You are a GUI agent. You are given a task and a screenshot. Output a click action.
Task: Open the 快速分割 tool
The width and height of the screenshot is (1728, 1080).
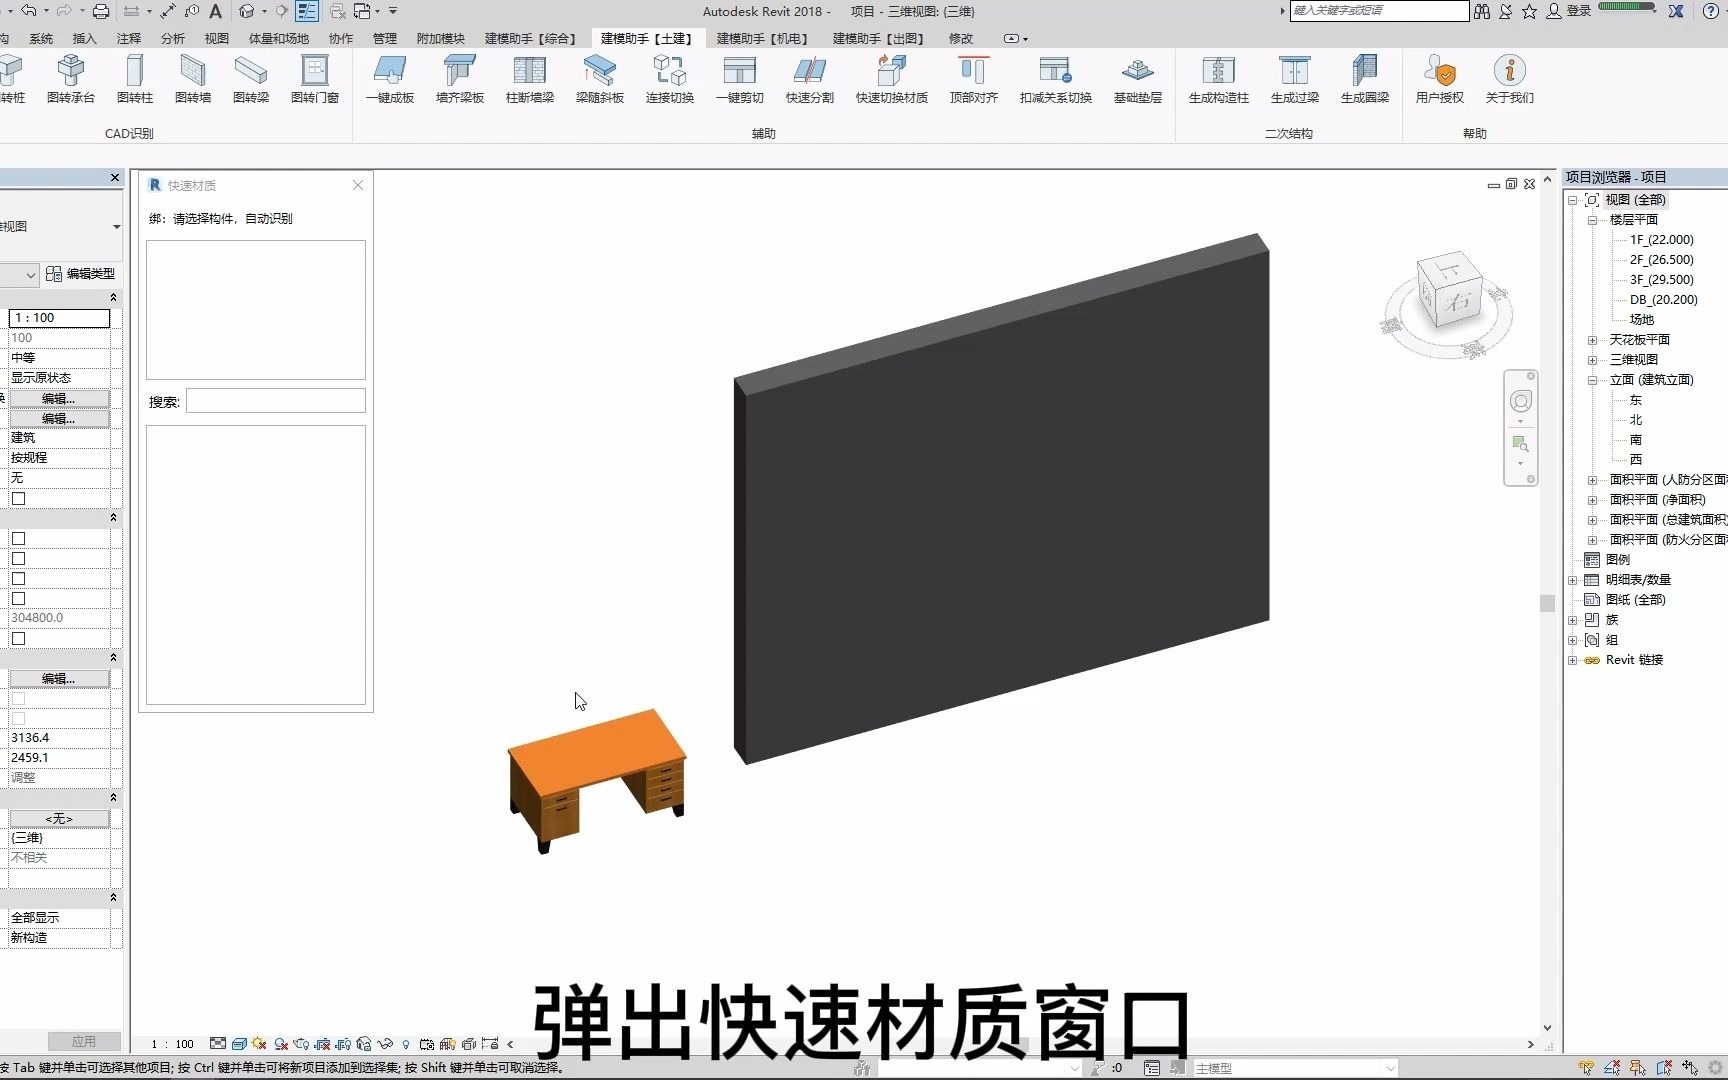(808, 80)
